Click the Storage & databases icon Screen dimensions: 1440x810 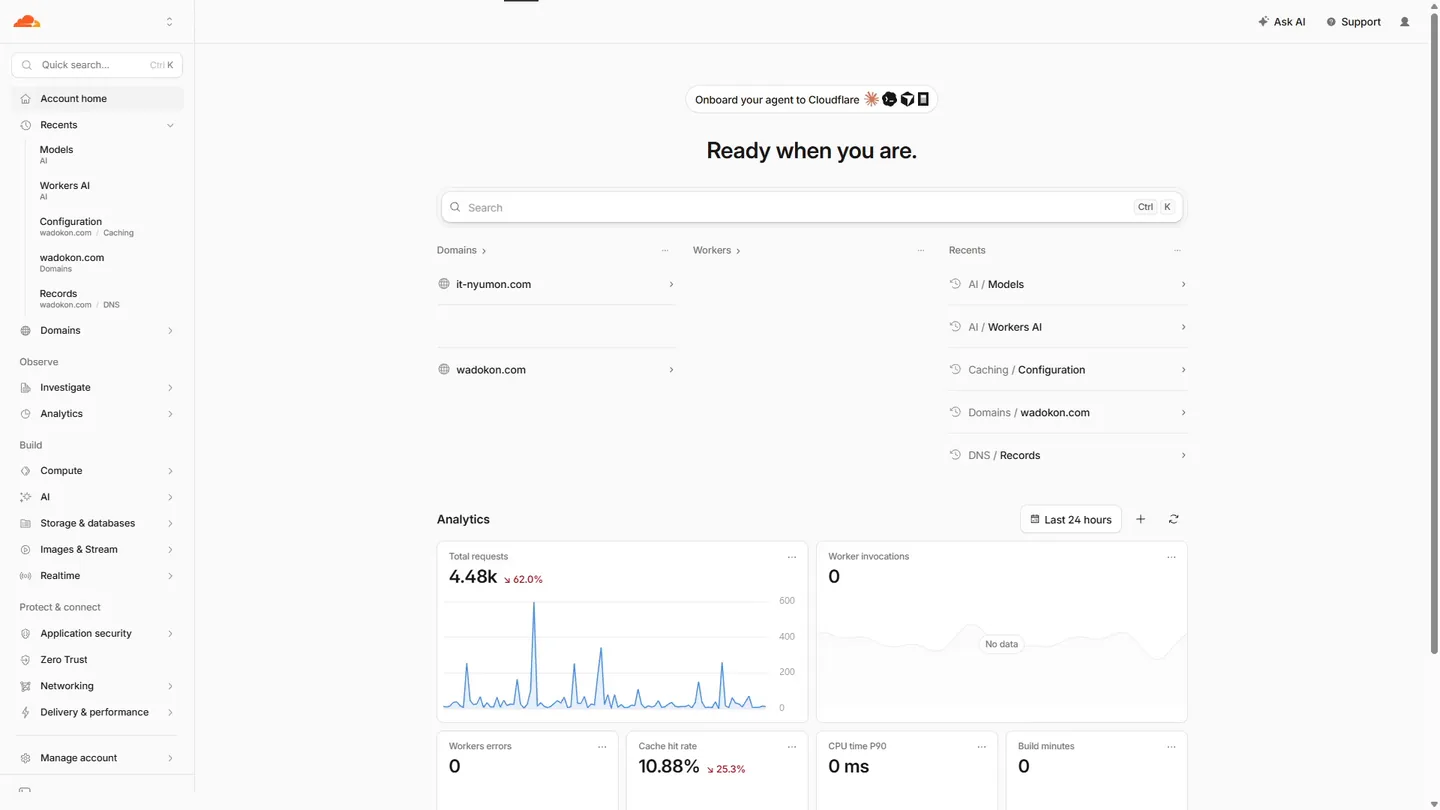[26, 523]
